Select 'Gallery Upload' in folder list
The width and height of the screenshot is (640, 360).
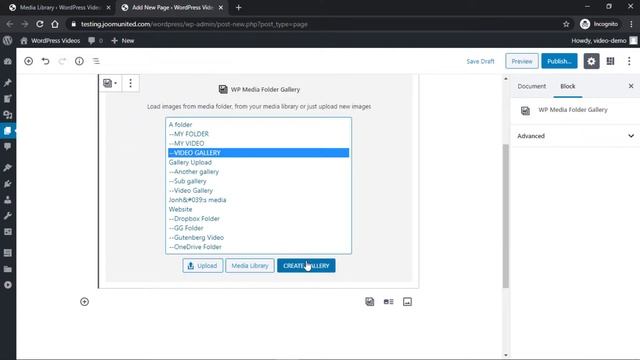click(x=258, y=162)
